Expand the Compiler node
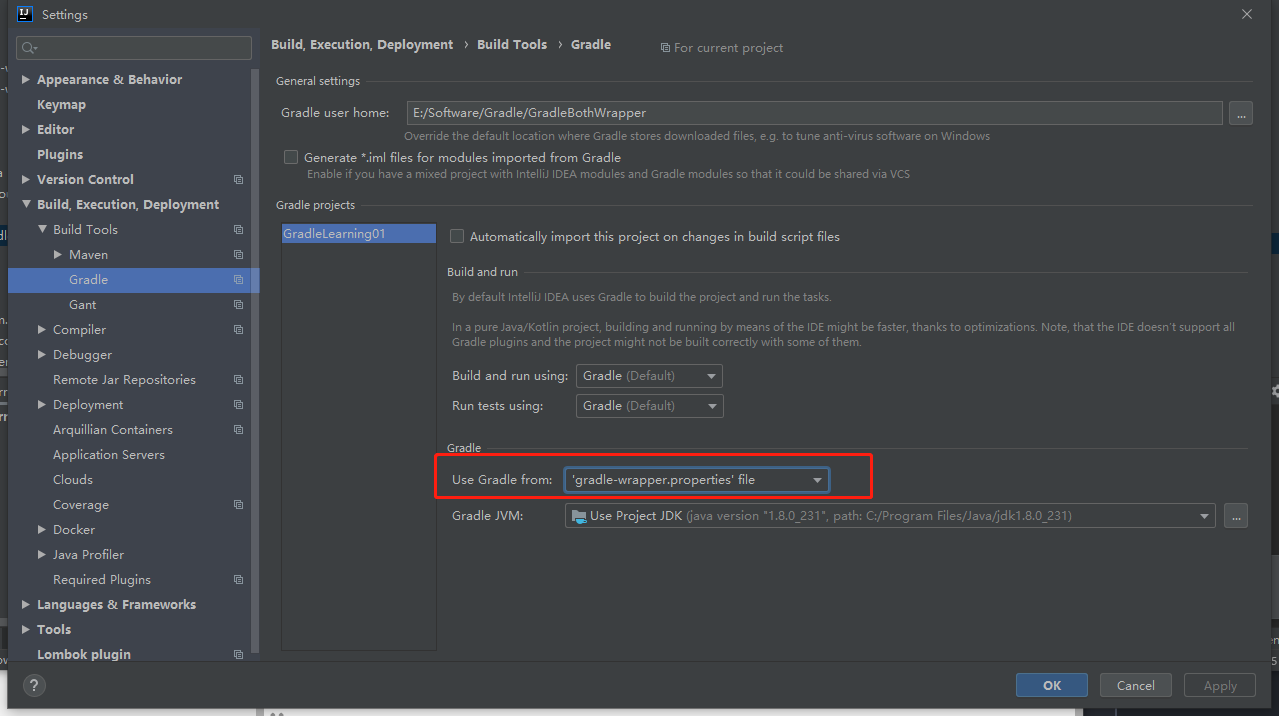The width and height of the screenshot is (1279, 716). click(x=42, y=330)
